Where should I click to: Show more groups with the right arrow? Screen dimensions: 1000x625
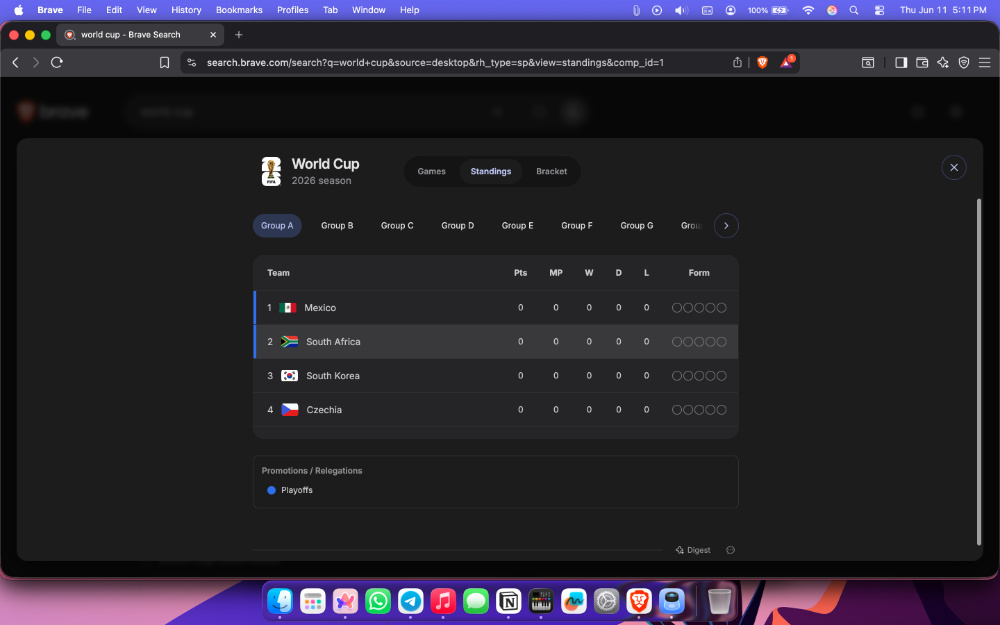click(726, 226)
